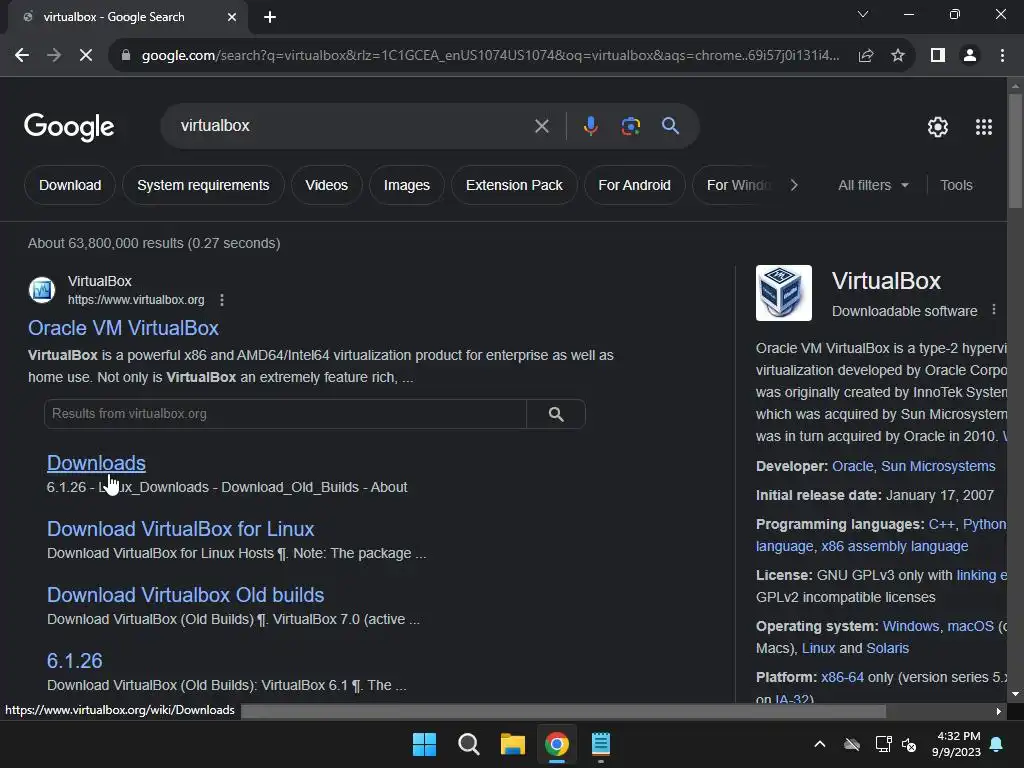Screen dimensions: 1024x768
Task: Select the Download filter chip
Action: point(70,185)
